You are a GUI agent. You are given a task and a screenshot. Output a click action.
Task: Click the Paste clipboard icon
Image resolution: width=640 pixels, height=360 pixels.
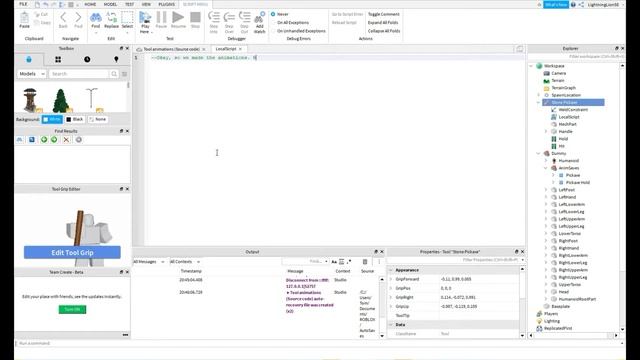pos(24,18)
